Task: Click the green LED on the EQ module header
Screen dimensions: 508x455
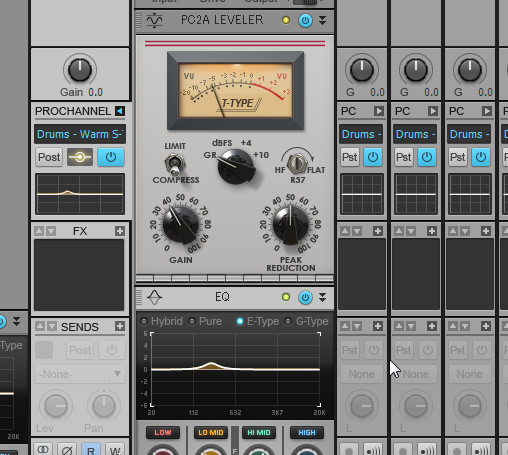Action: 286,297
